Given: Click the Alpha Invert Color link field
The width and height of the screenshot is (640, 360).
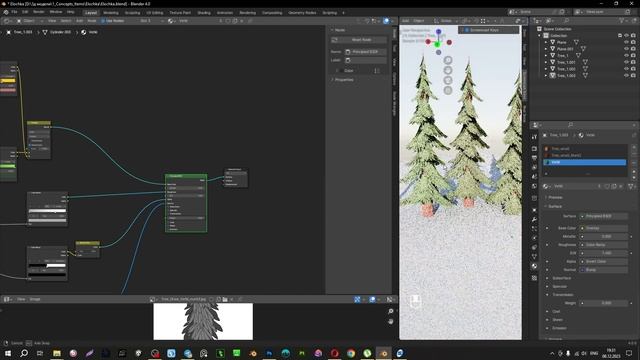Looking at the screenshot, I should pos(603,262).
